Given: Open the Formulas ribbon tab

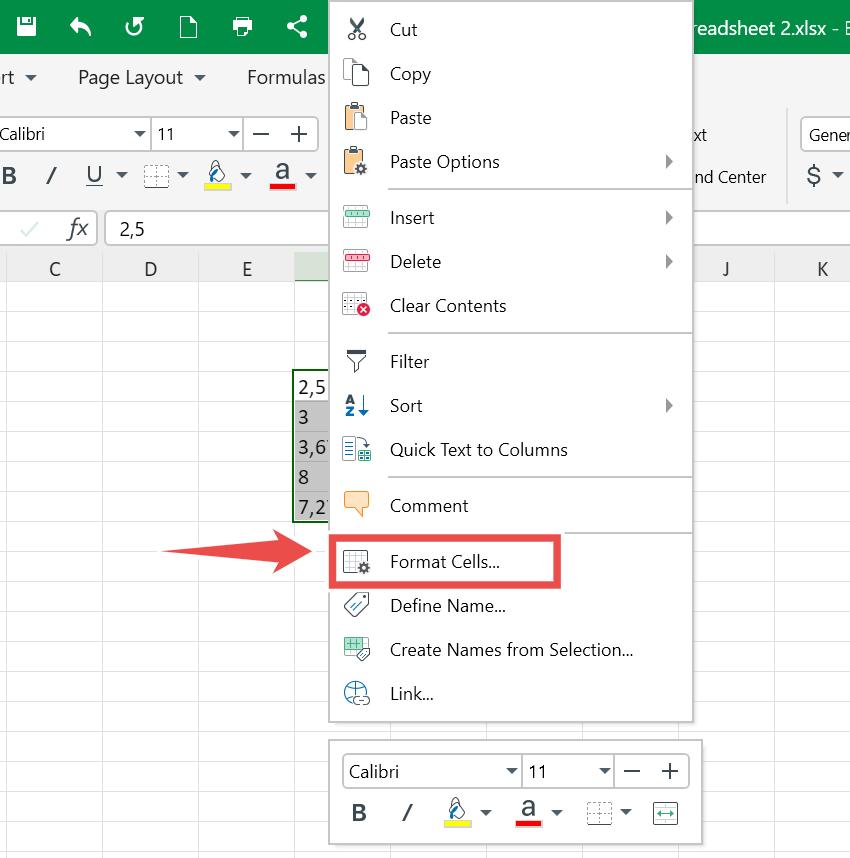Looking at the screenshot, I should coord(286,78).
